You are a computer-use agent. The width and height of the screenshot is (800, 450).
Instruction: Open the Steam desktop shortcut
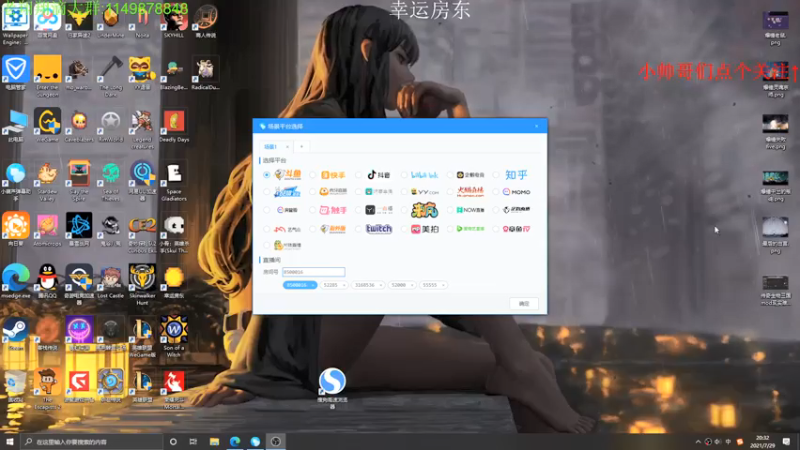(x=15, y=333)
